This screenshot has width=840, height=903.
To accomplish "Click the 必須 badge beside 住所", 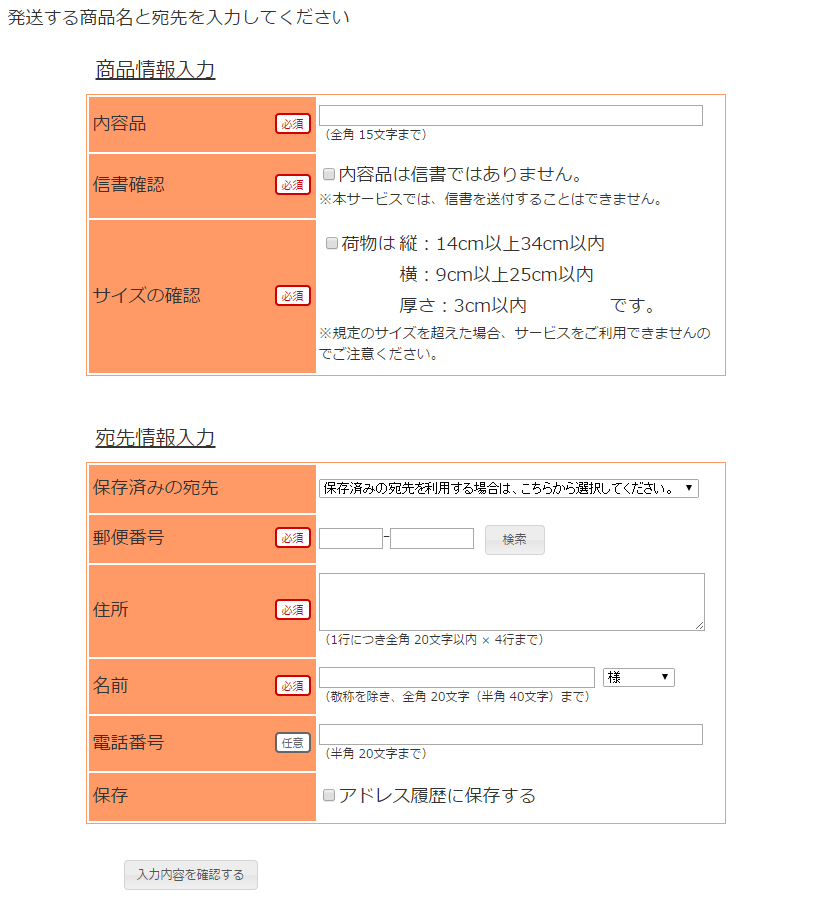I will point(292,610).
